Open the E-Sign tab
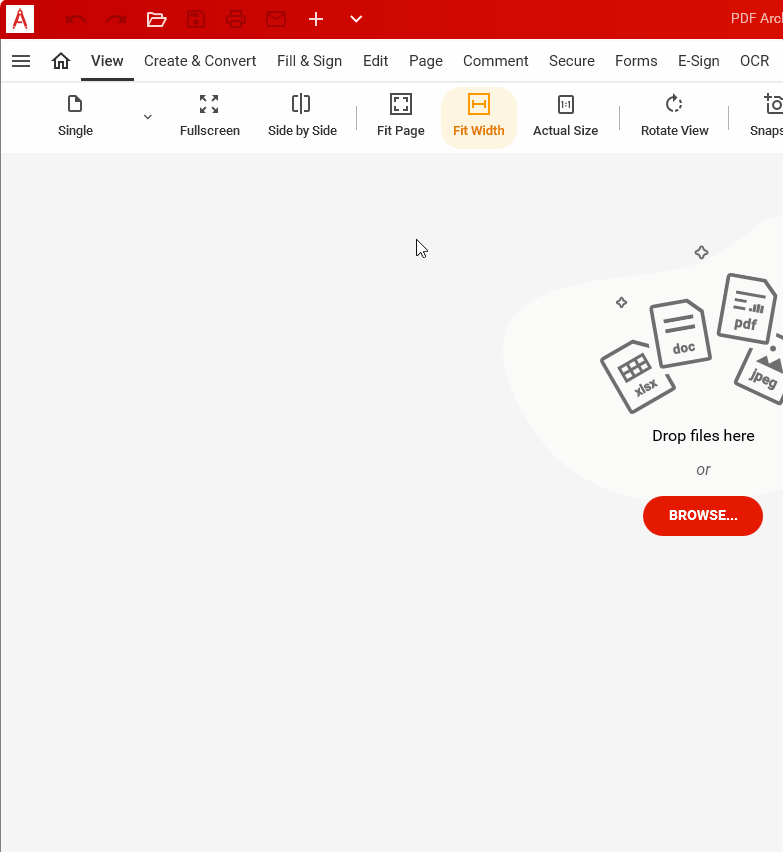Screen dimensions: 783x852 (x=699, y=61)
